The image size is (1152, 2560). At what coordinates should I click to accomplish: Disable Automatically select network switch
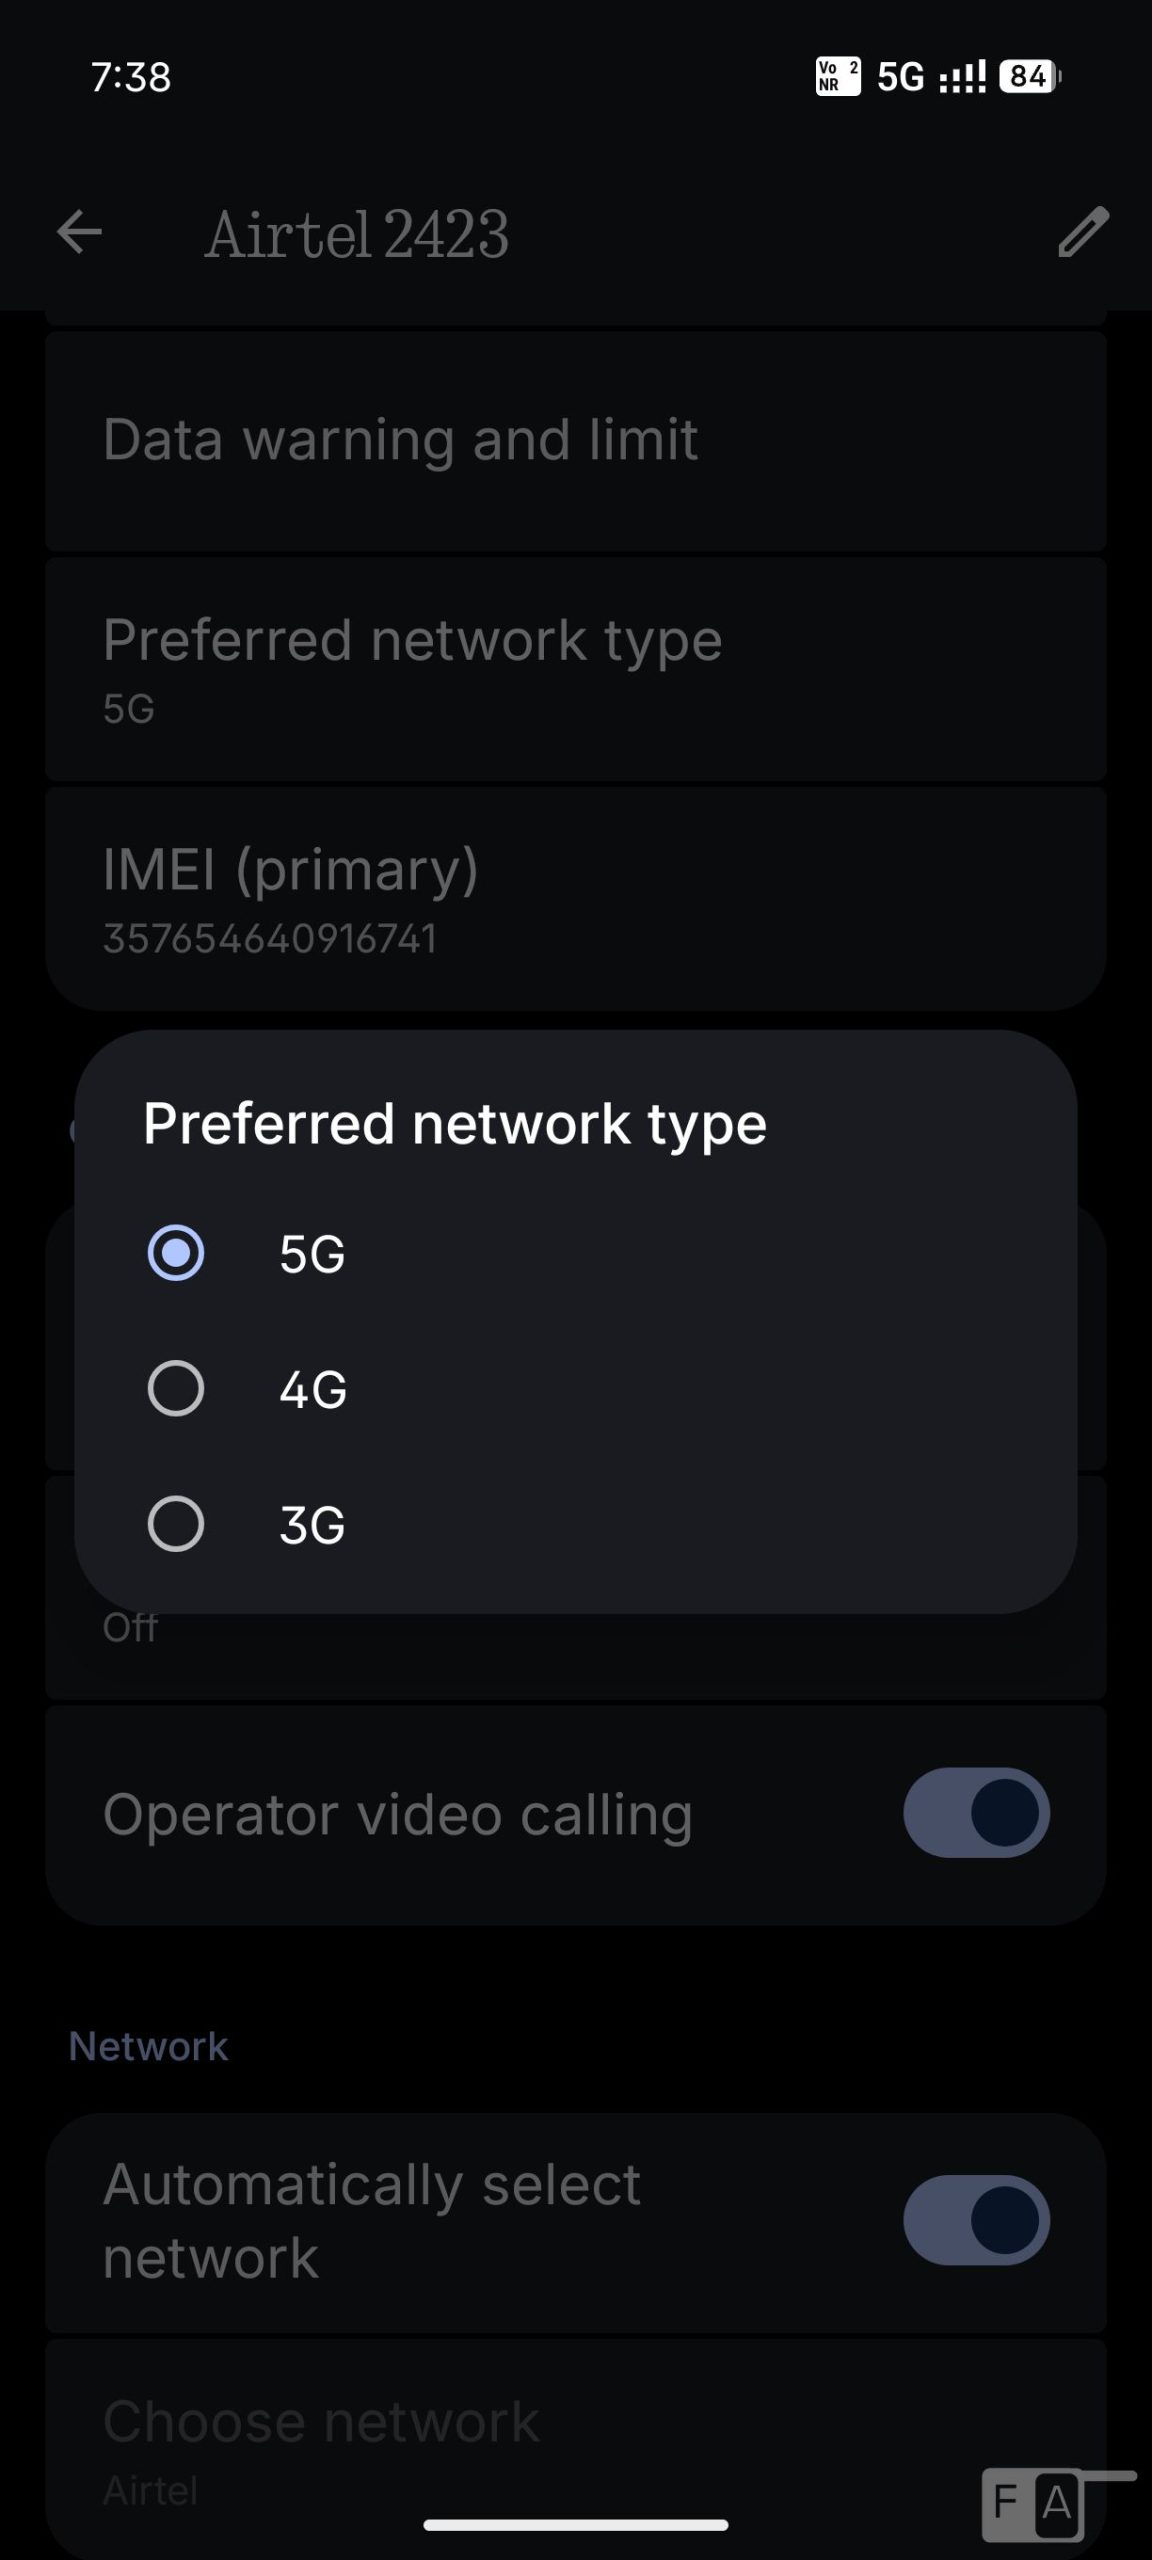coord(976,2220)
